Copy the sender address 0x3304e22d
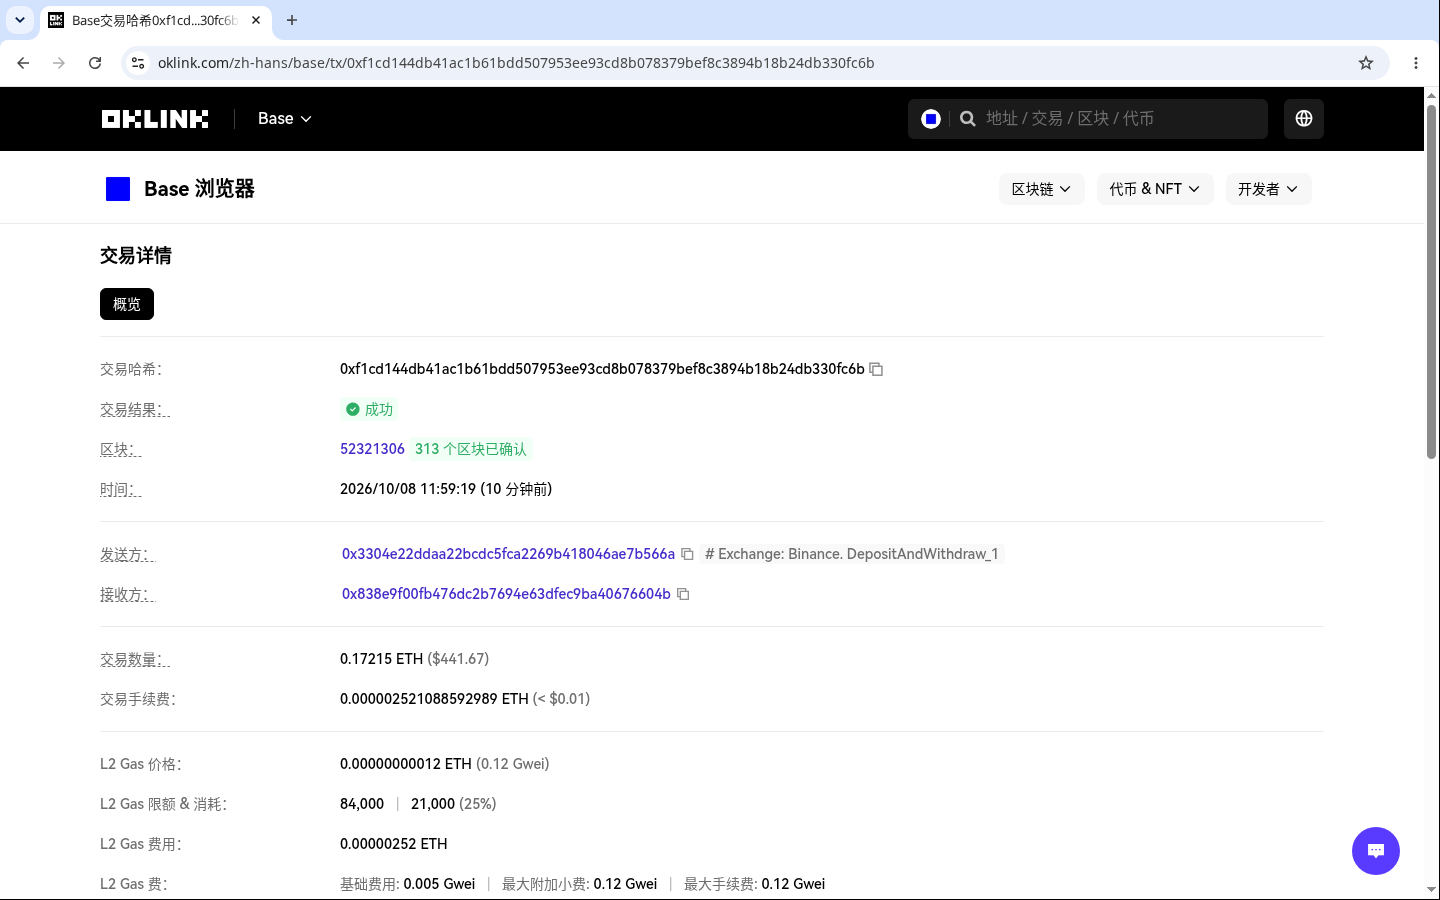Screen dimensions: 1440x900 point(687,554)
